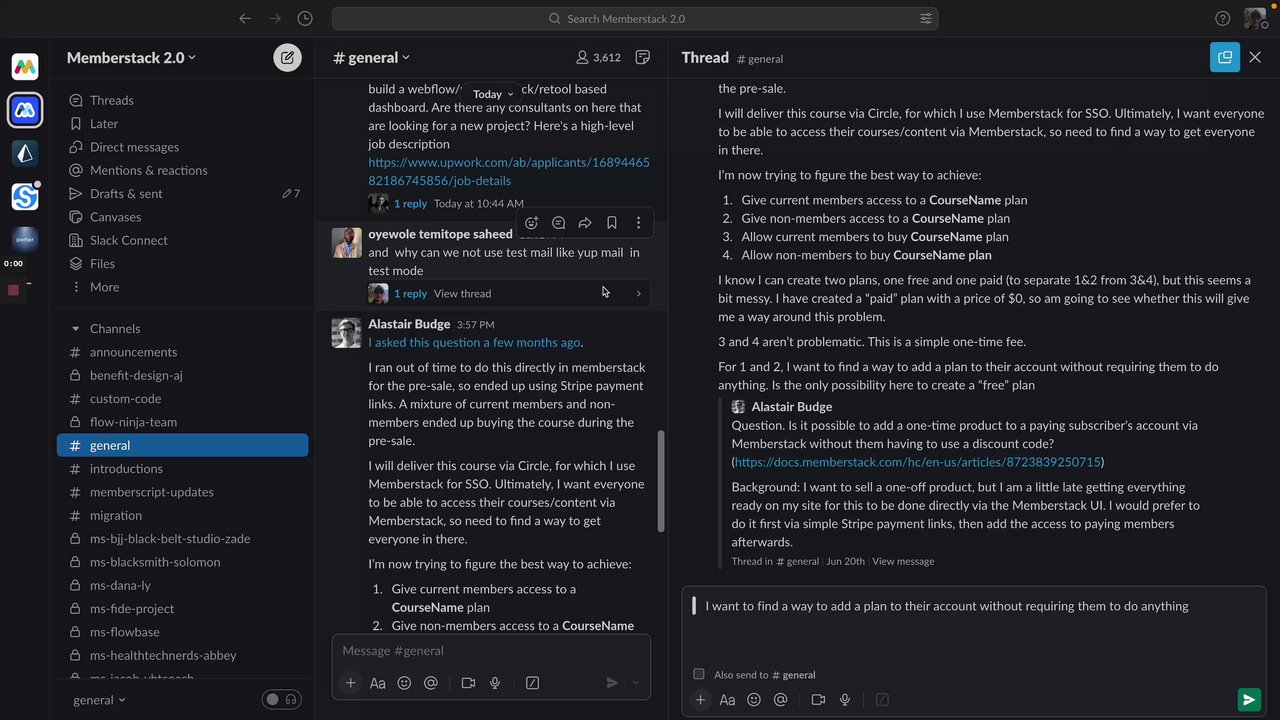Open Mentions & reactions
This screenshot has height=720, width=1280.
click(x=148, y=170)
